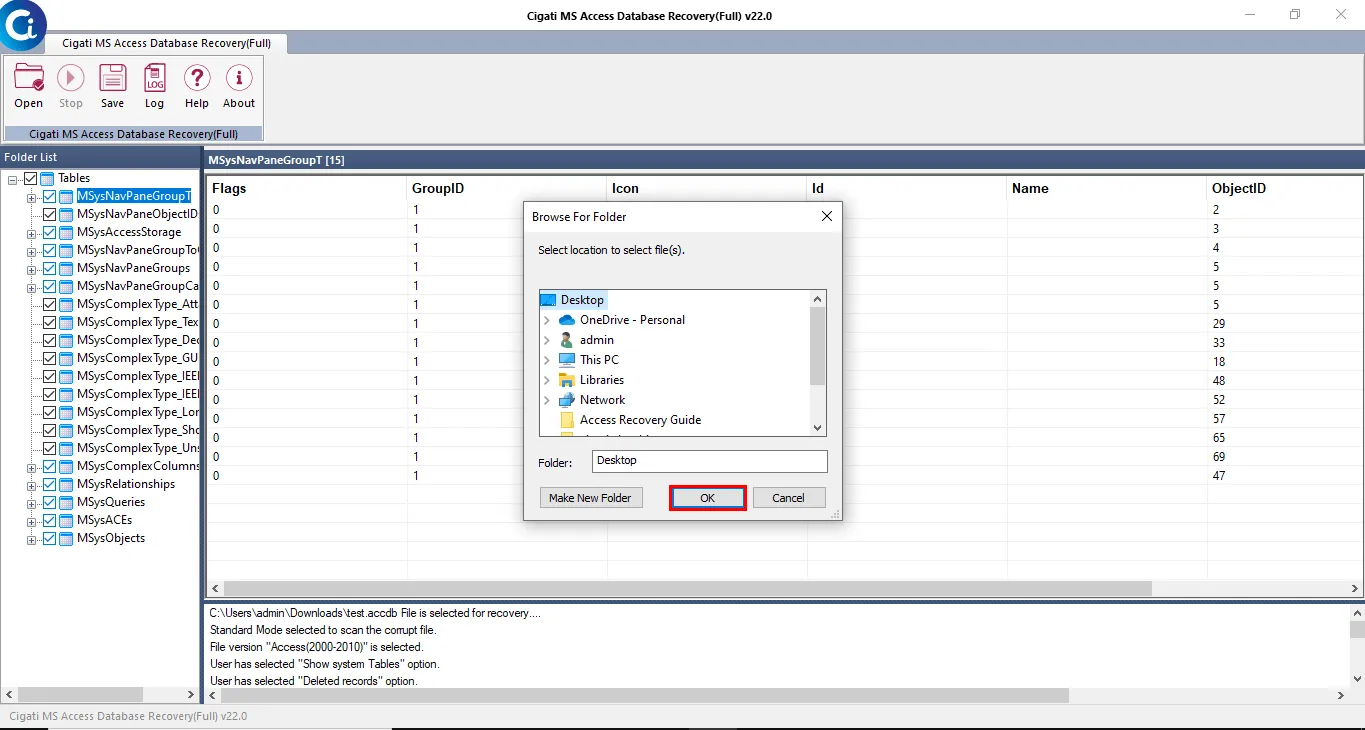Viewport: 1365px width, 730px height.
Task: Click the Flags column header
Action: [x=307, y=188]
